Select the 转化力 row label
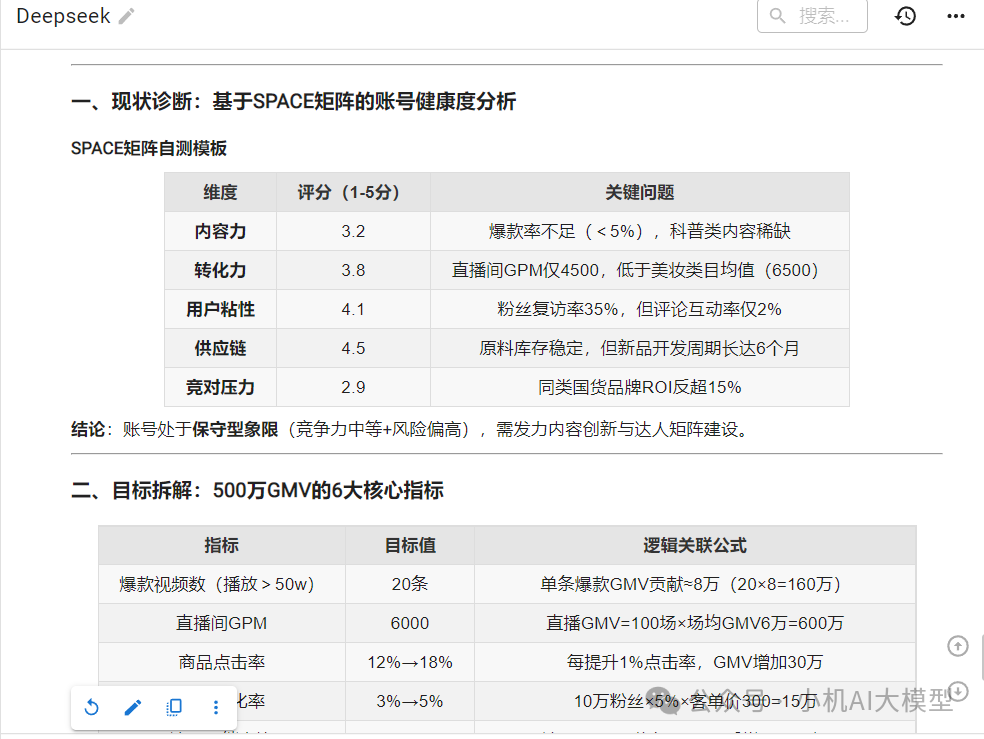Screen dimensions: 984x739 (220, 270)
